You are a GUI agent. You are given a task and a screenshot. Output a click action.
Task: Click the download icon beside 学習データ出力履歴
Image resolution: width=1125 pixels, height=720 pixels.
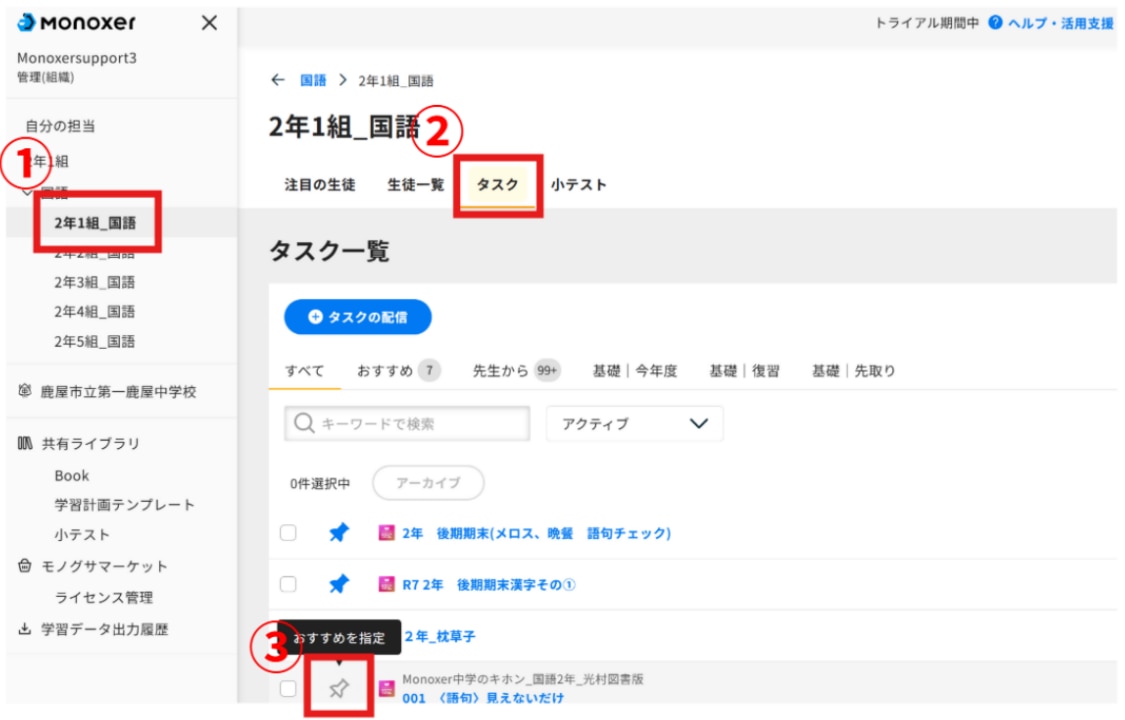[25, 629]
